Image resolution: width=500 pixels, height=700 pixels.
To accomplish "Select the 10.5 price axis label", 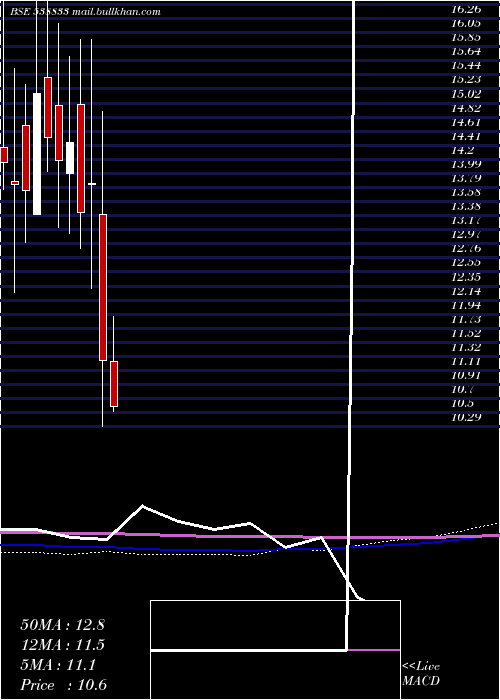I will click(x=463, y=404).
